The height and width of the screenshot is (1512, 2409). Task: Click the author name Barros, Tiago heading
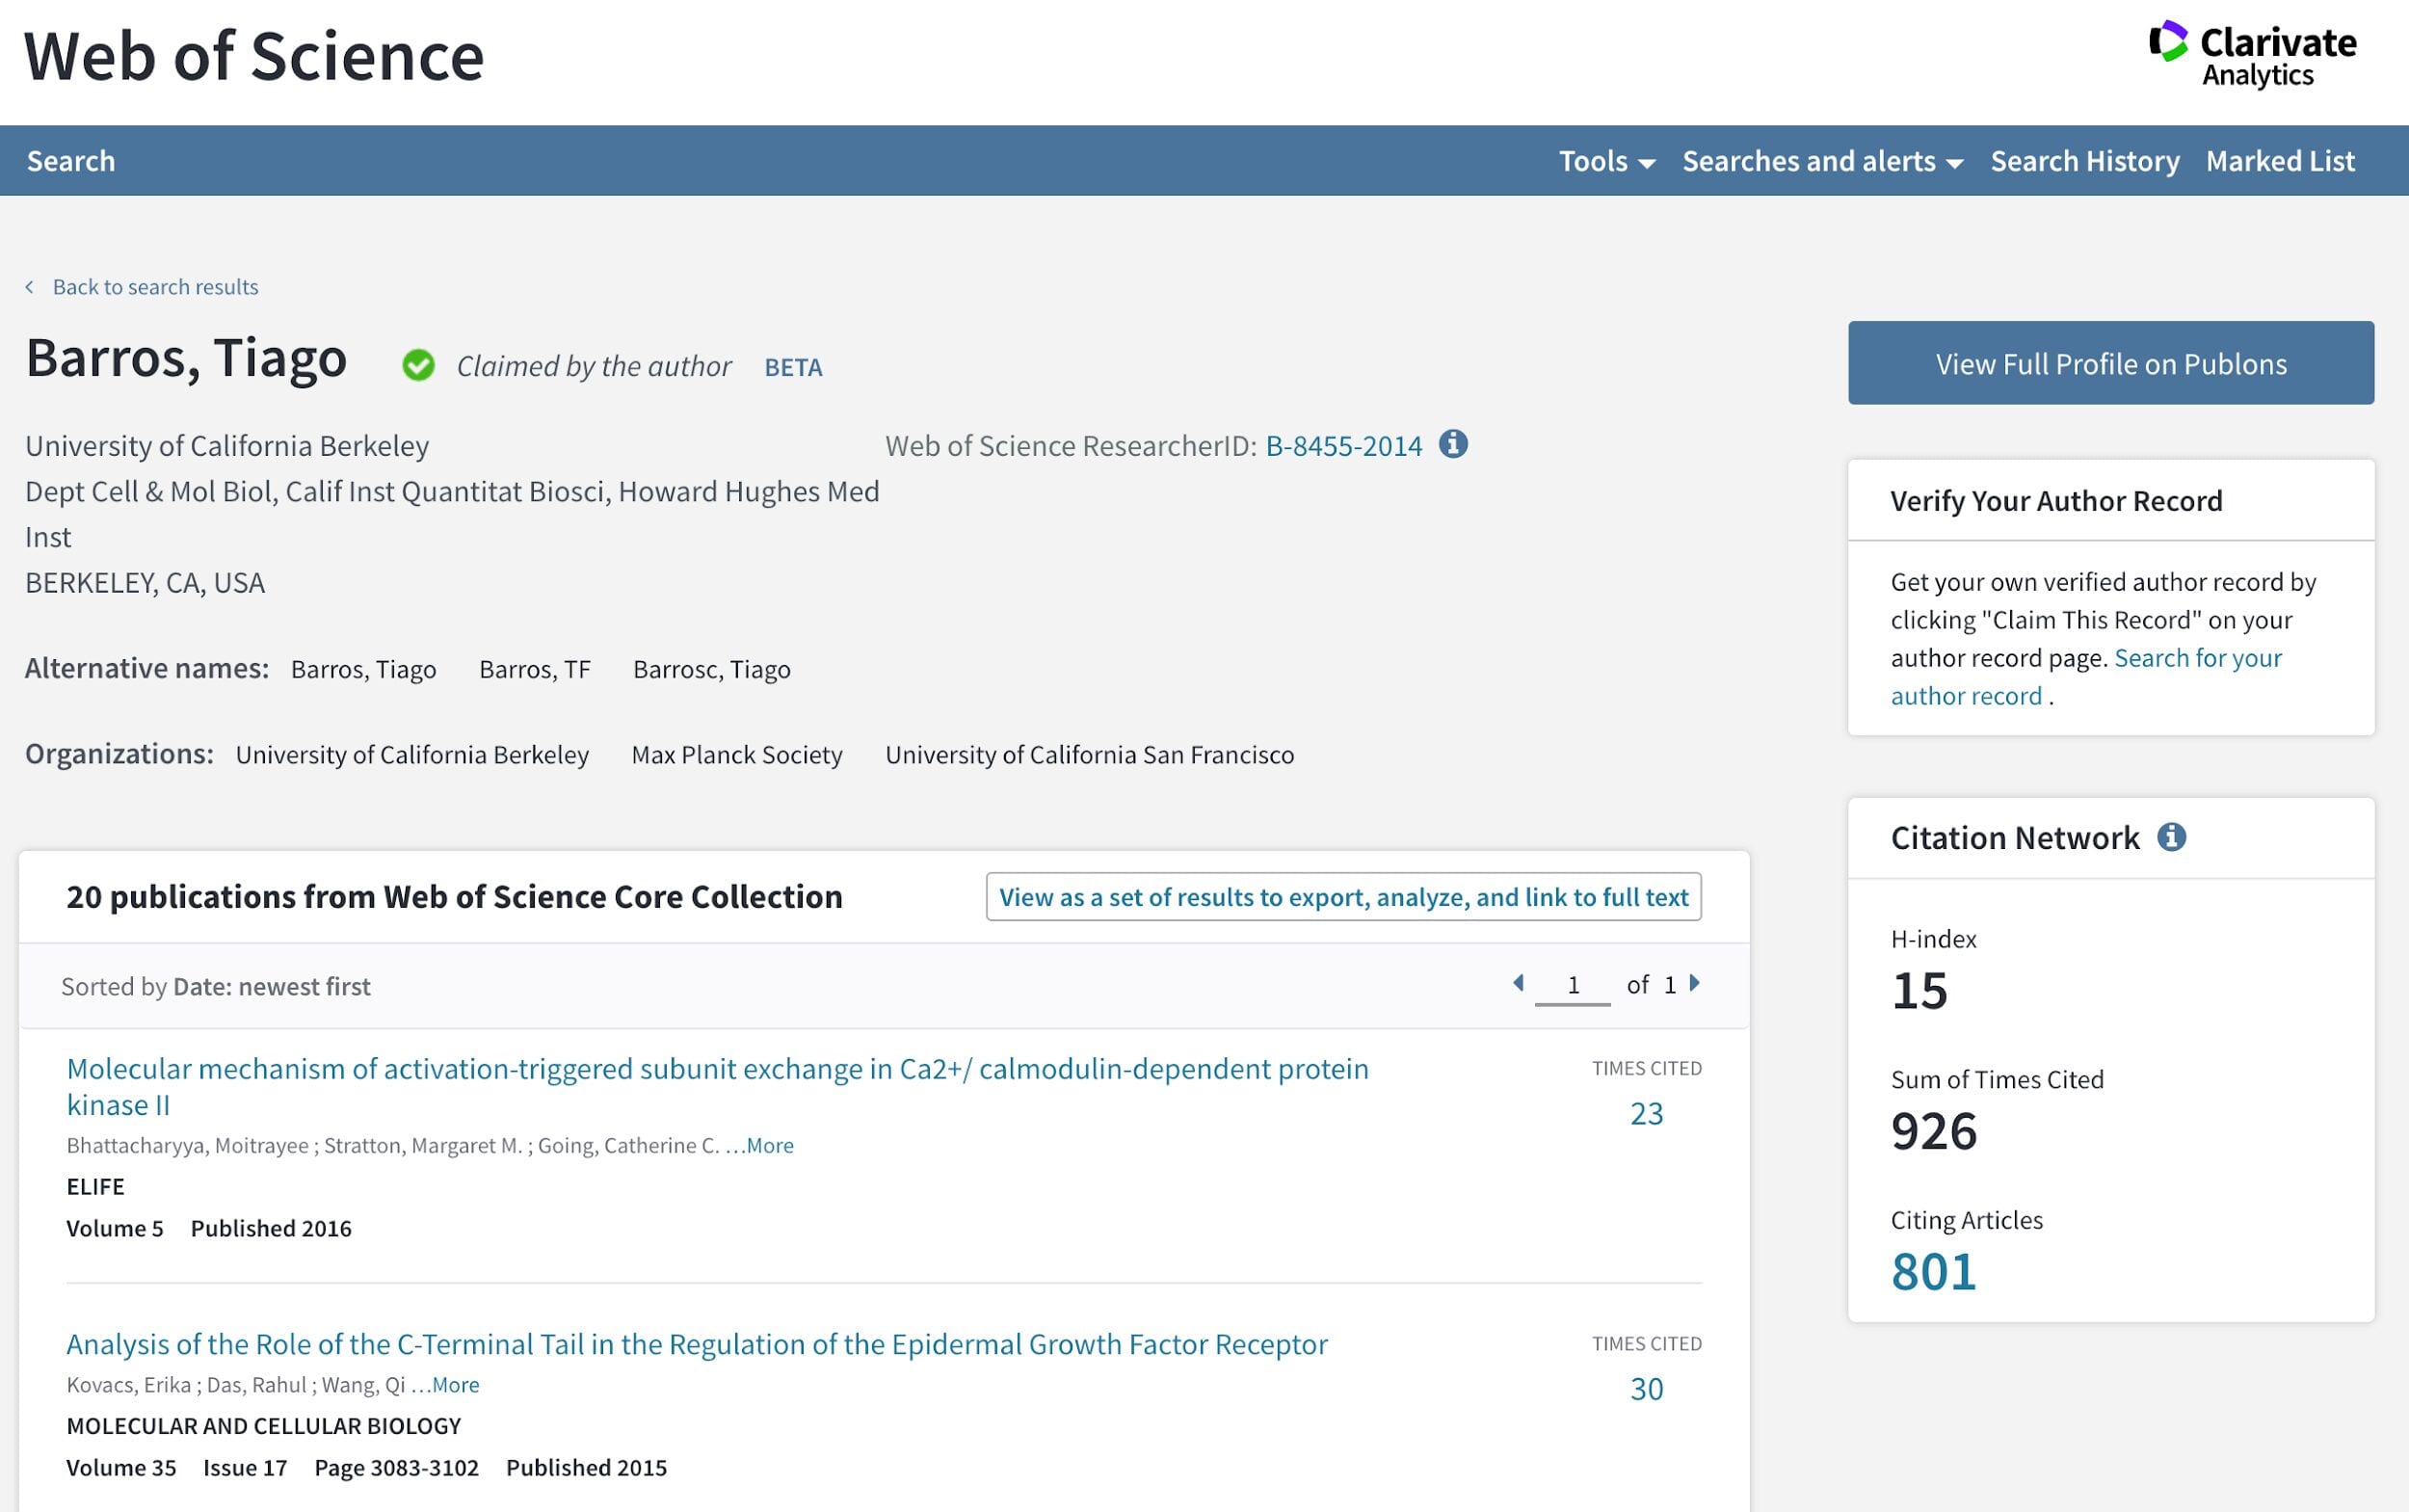pos(186,358)
